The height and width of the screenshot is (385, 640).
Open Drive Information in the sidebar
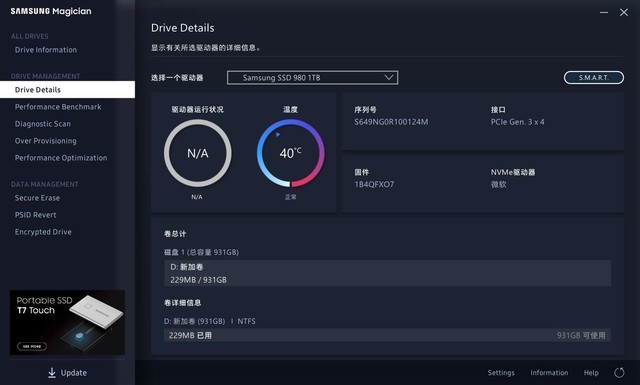pos(46,50)
